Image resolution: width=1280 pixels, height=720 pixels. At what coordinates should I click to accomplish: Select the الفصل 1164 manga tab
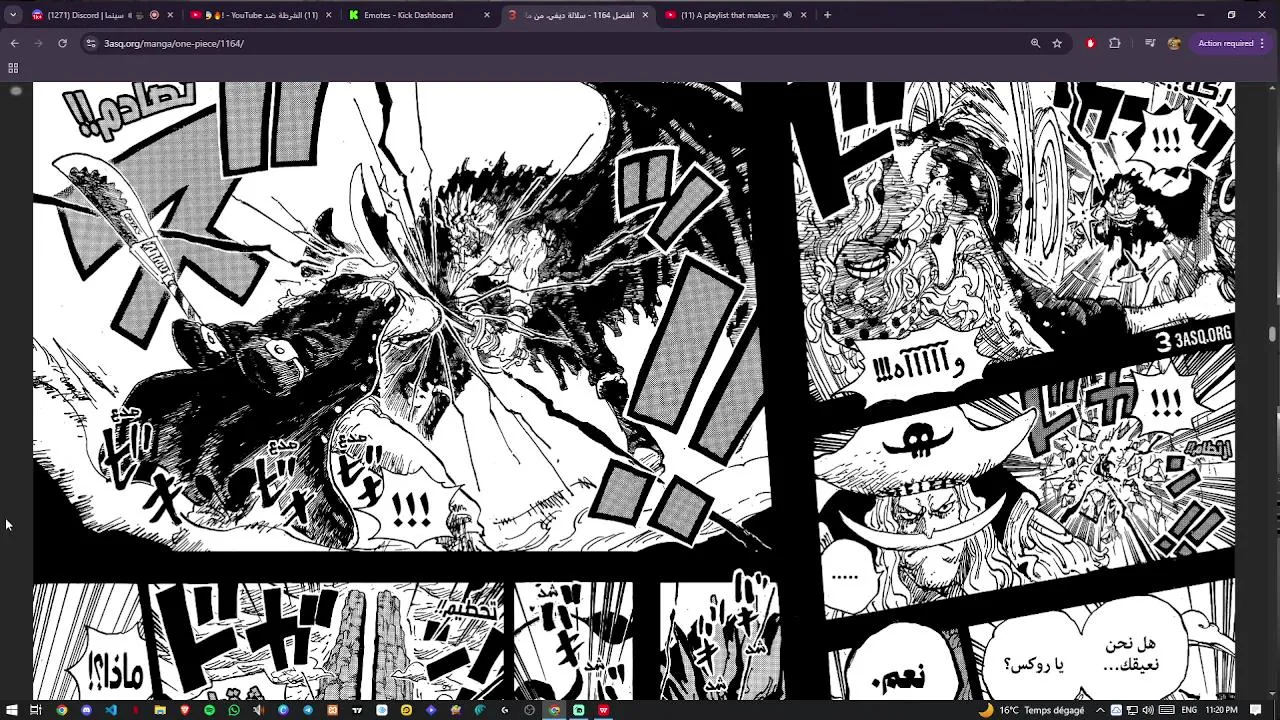[x=577, y=15]
